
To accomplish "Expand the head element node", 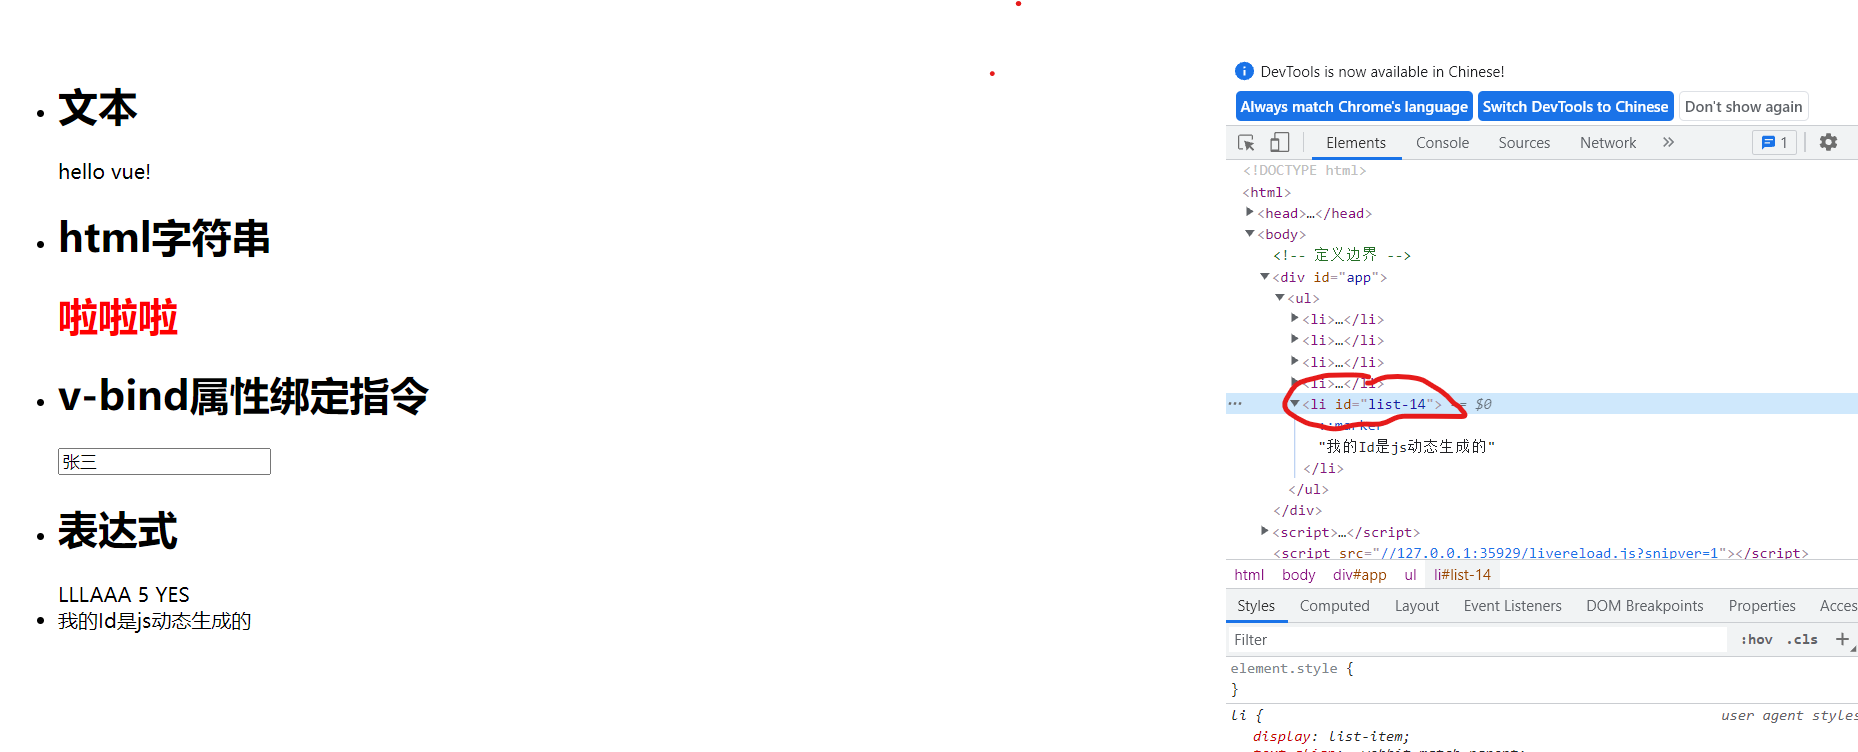I will pos(1250,212).
